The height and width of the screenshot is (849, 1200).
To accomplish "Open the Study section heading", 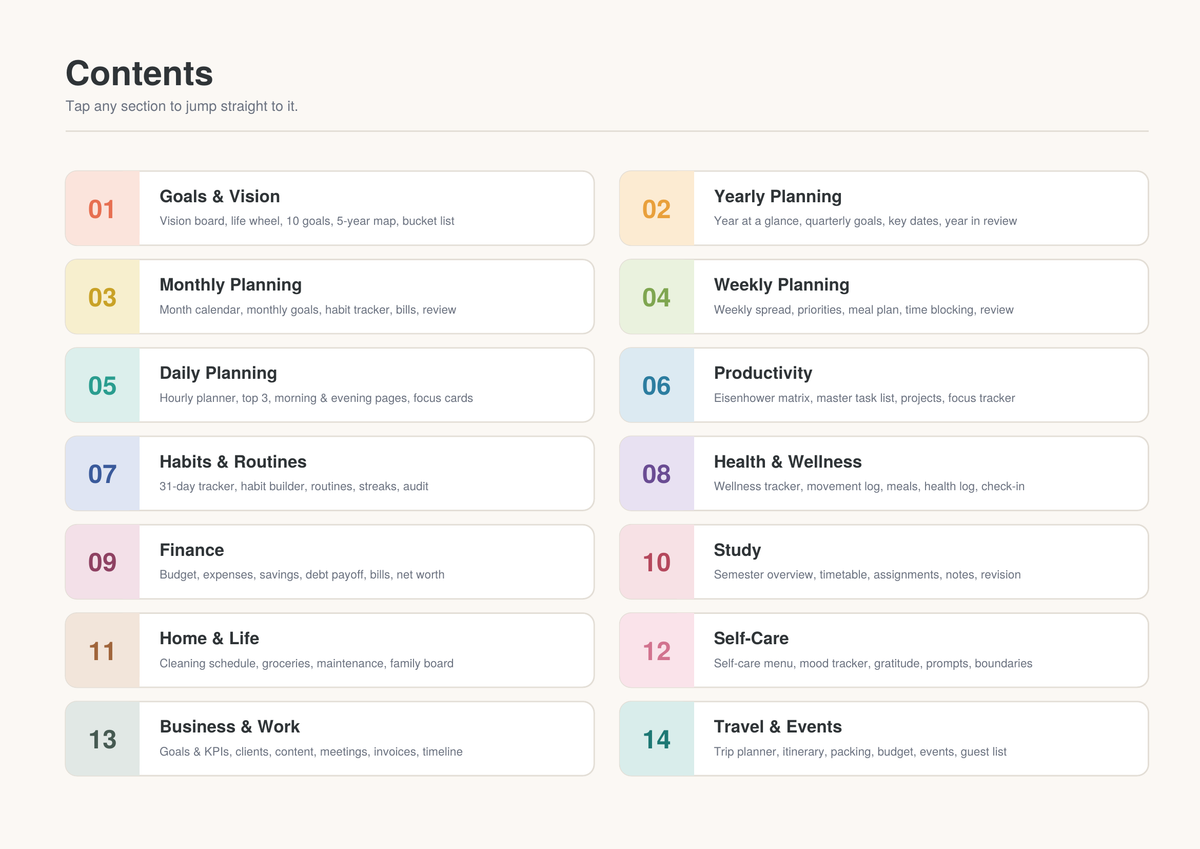I will (737, 550).
